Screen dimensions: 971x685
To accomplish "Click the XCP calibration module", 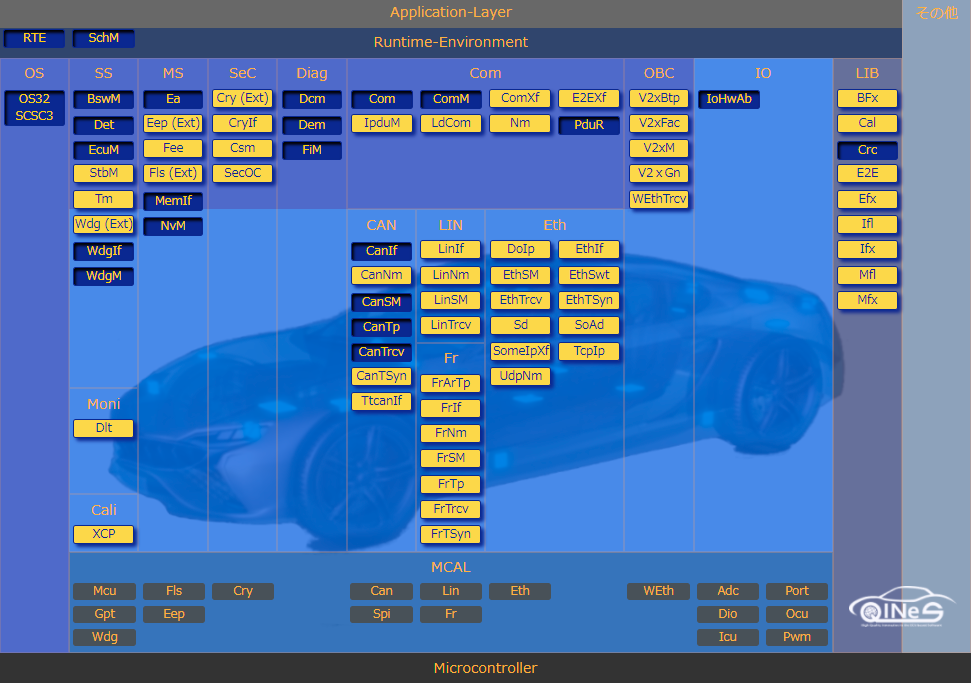I will click(104, 534).
